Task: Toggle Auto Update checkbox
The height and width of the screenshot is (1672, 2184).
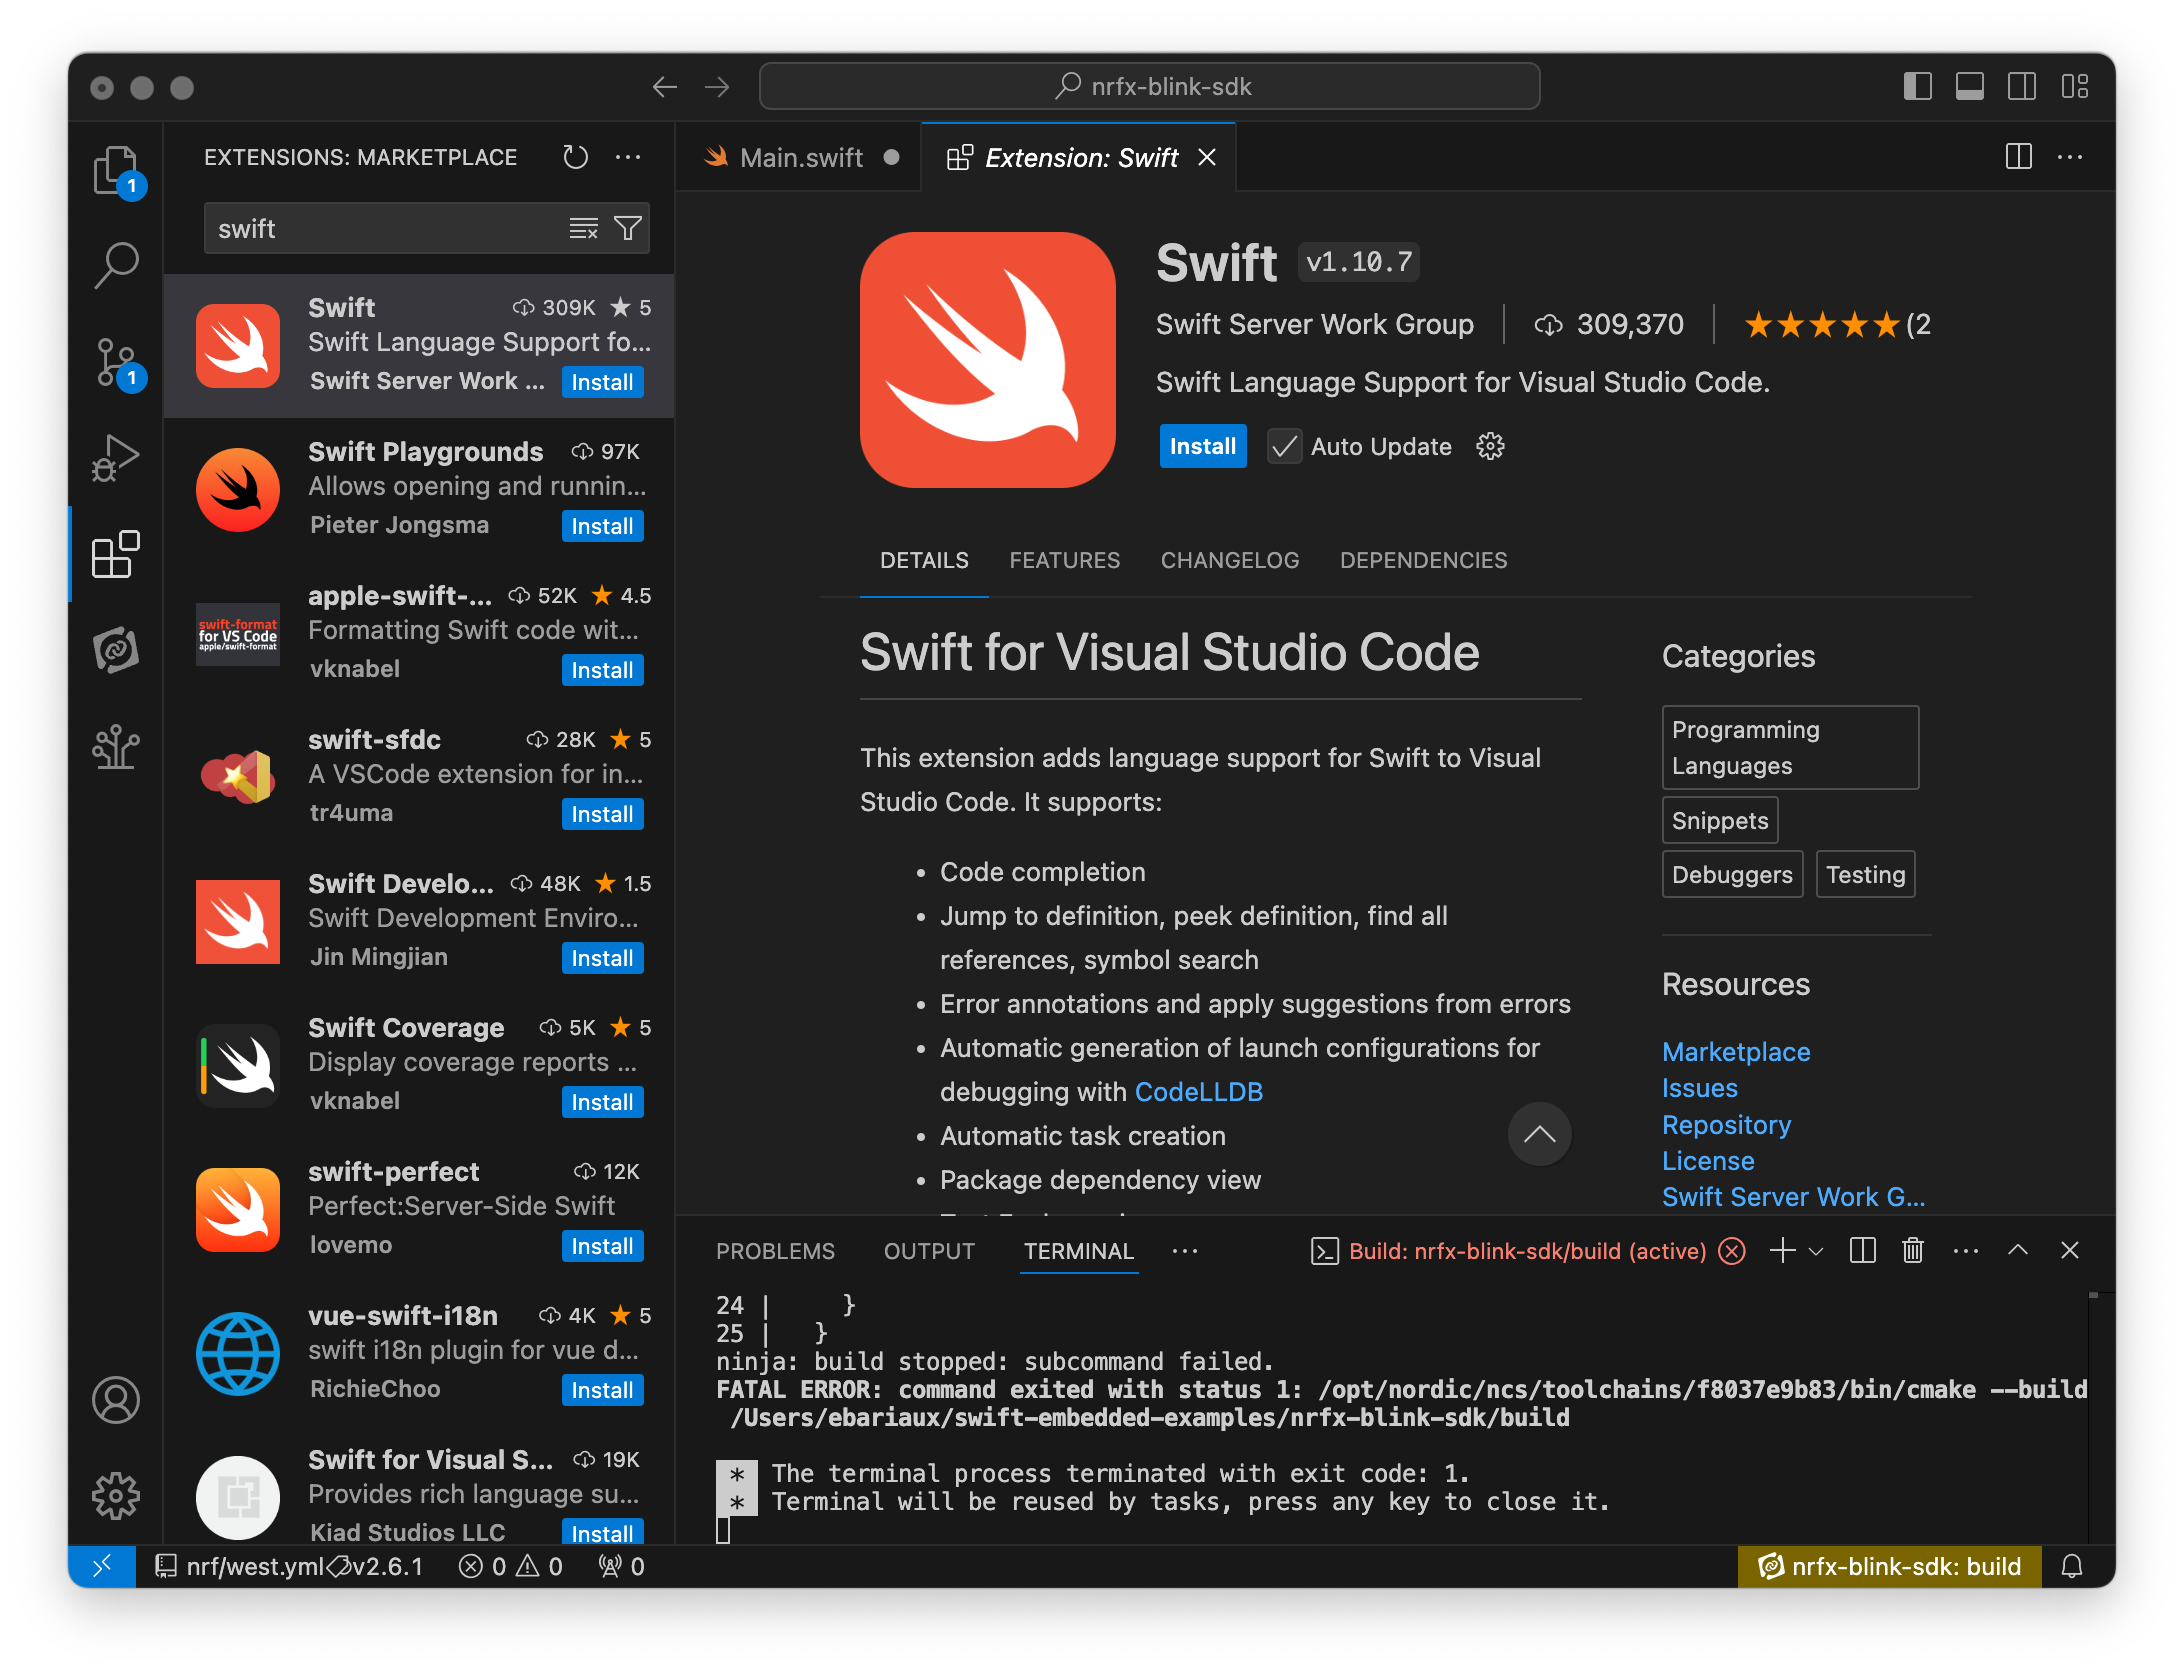Action: [1284, 446]
